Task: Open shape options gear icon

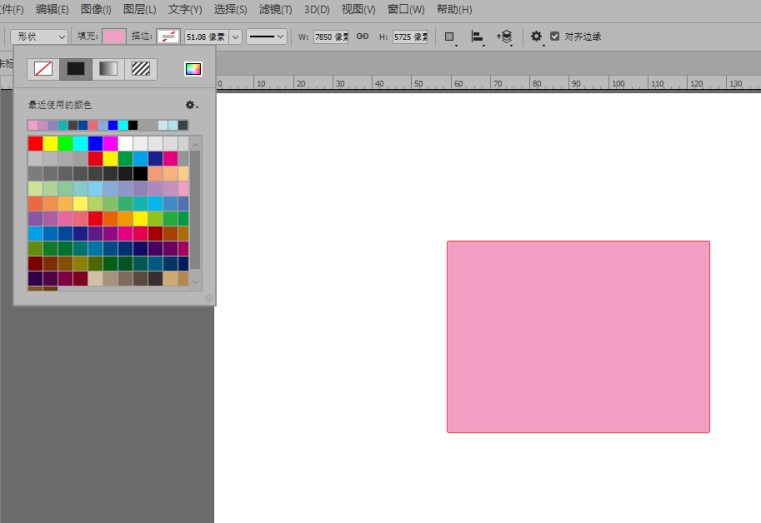Action: (536, 37)
